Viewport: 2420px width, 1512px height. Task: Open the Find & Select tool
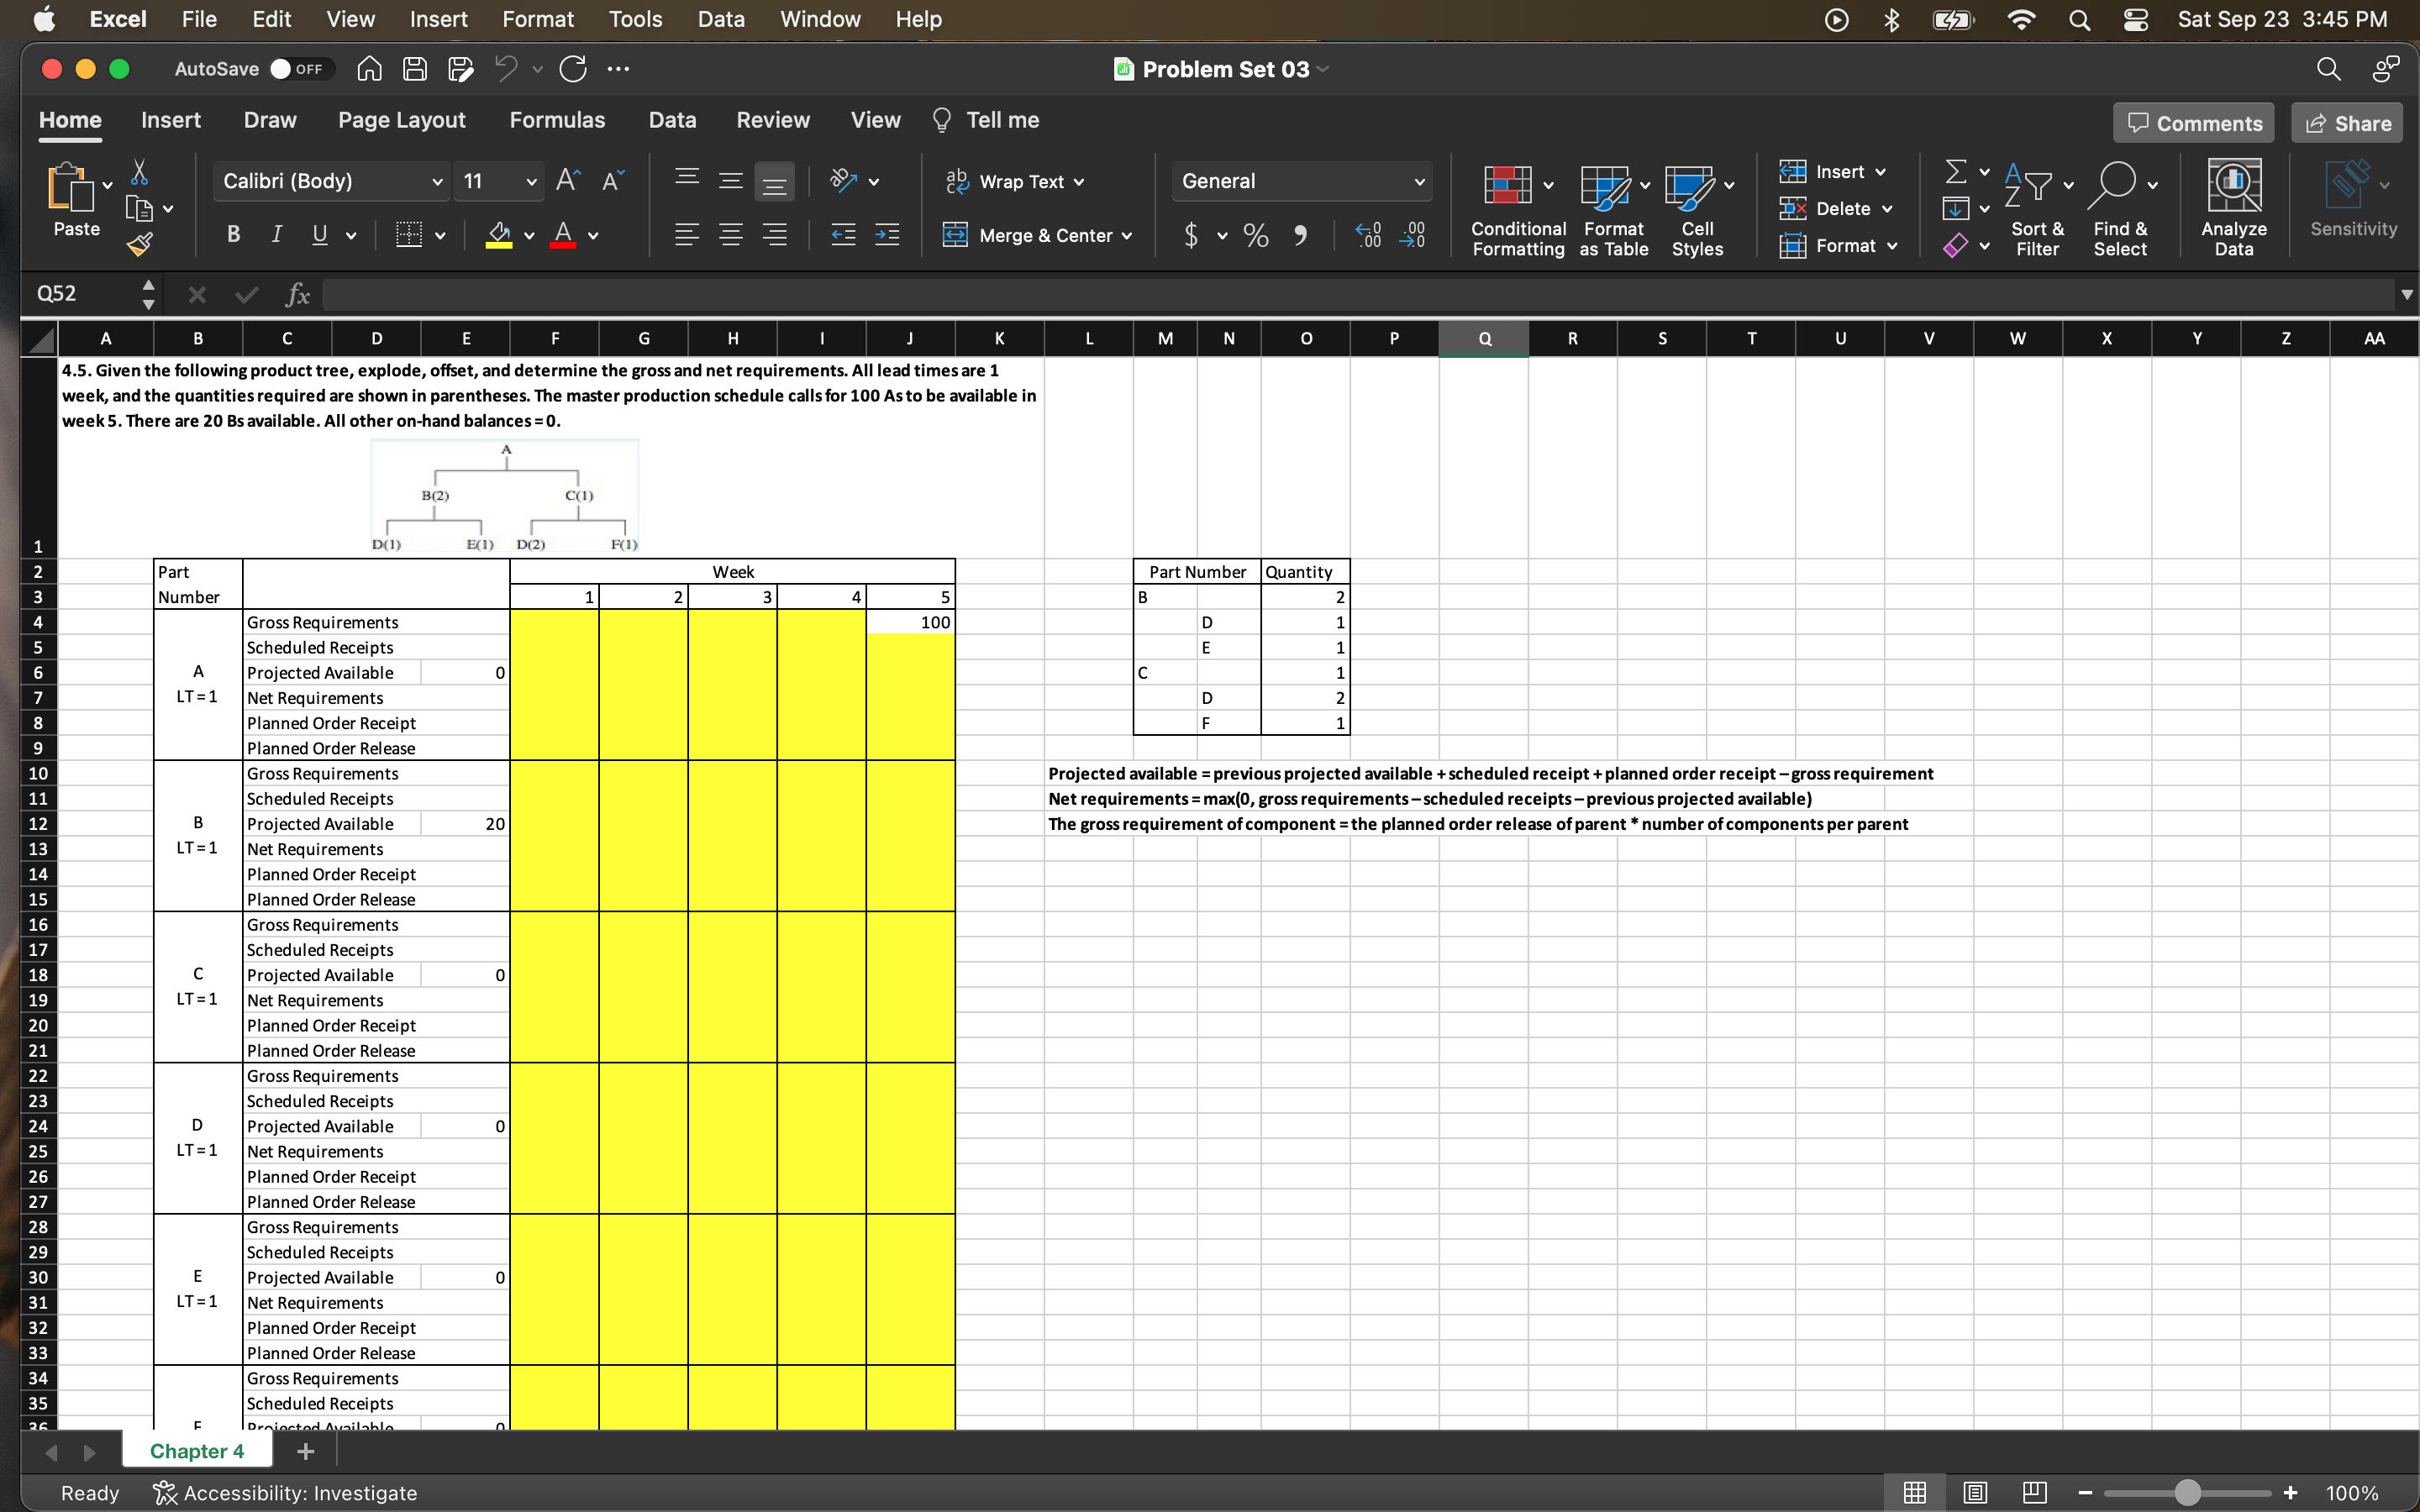tap(2121, 207)
